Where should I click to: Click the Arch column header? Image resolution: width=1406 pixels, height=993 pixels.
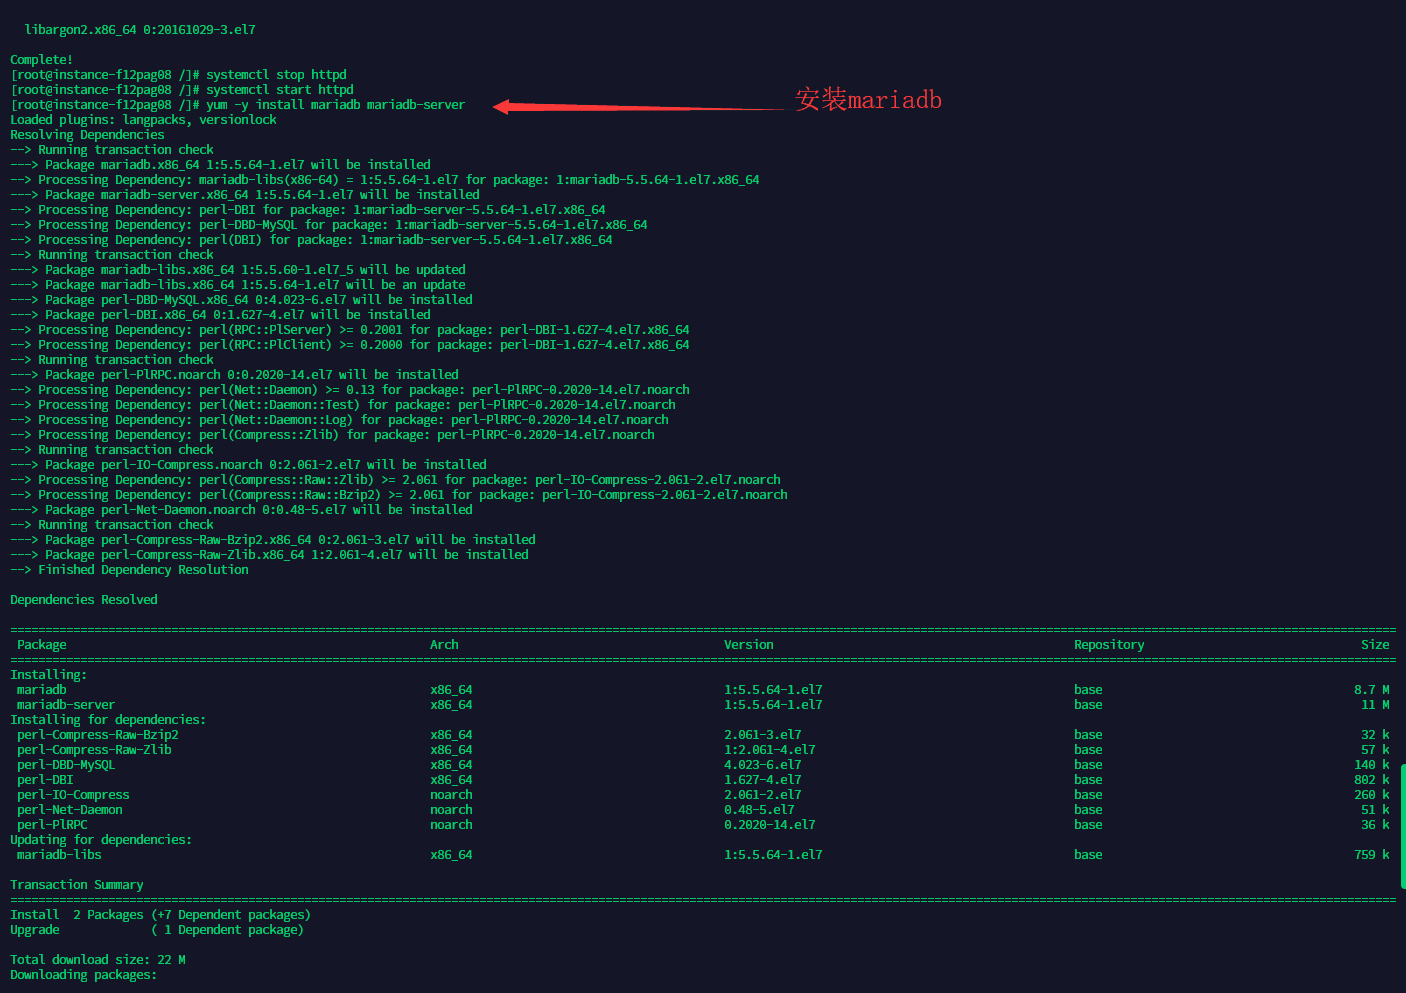tap(444, 644)
